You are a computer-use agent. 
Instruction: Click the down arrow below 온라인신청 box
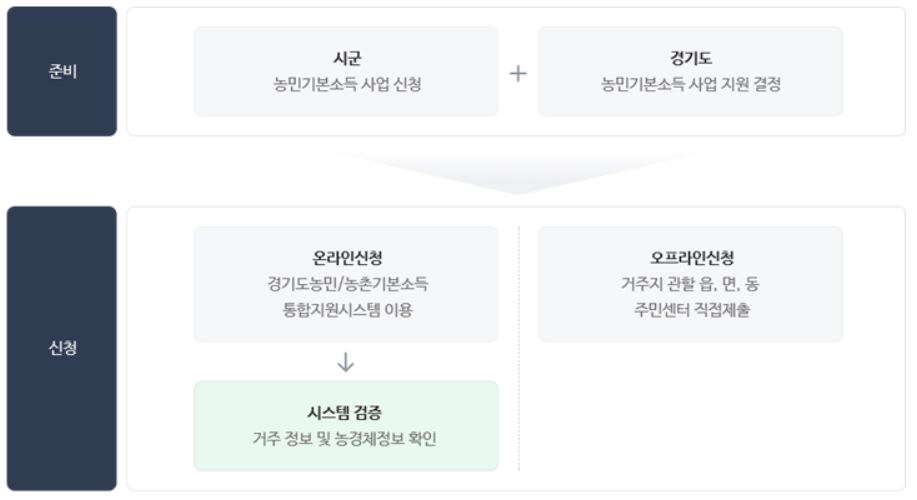point(346,362)
